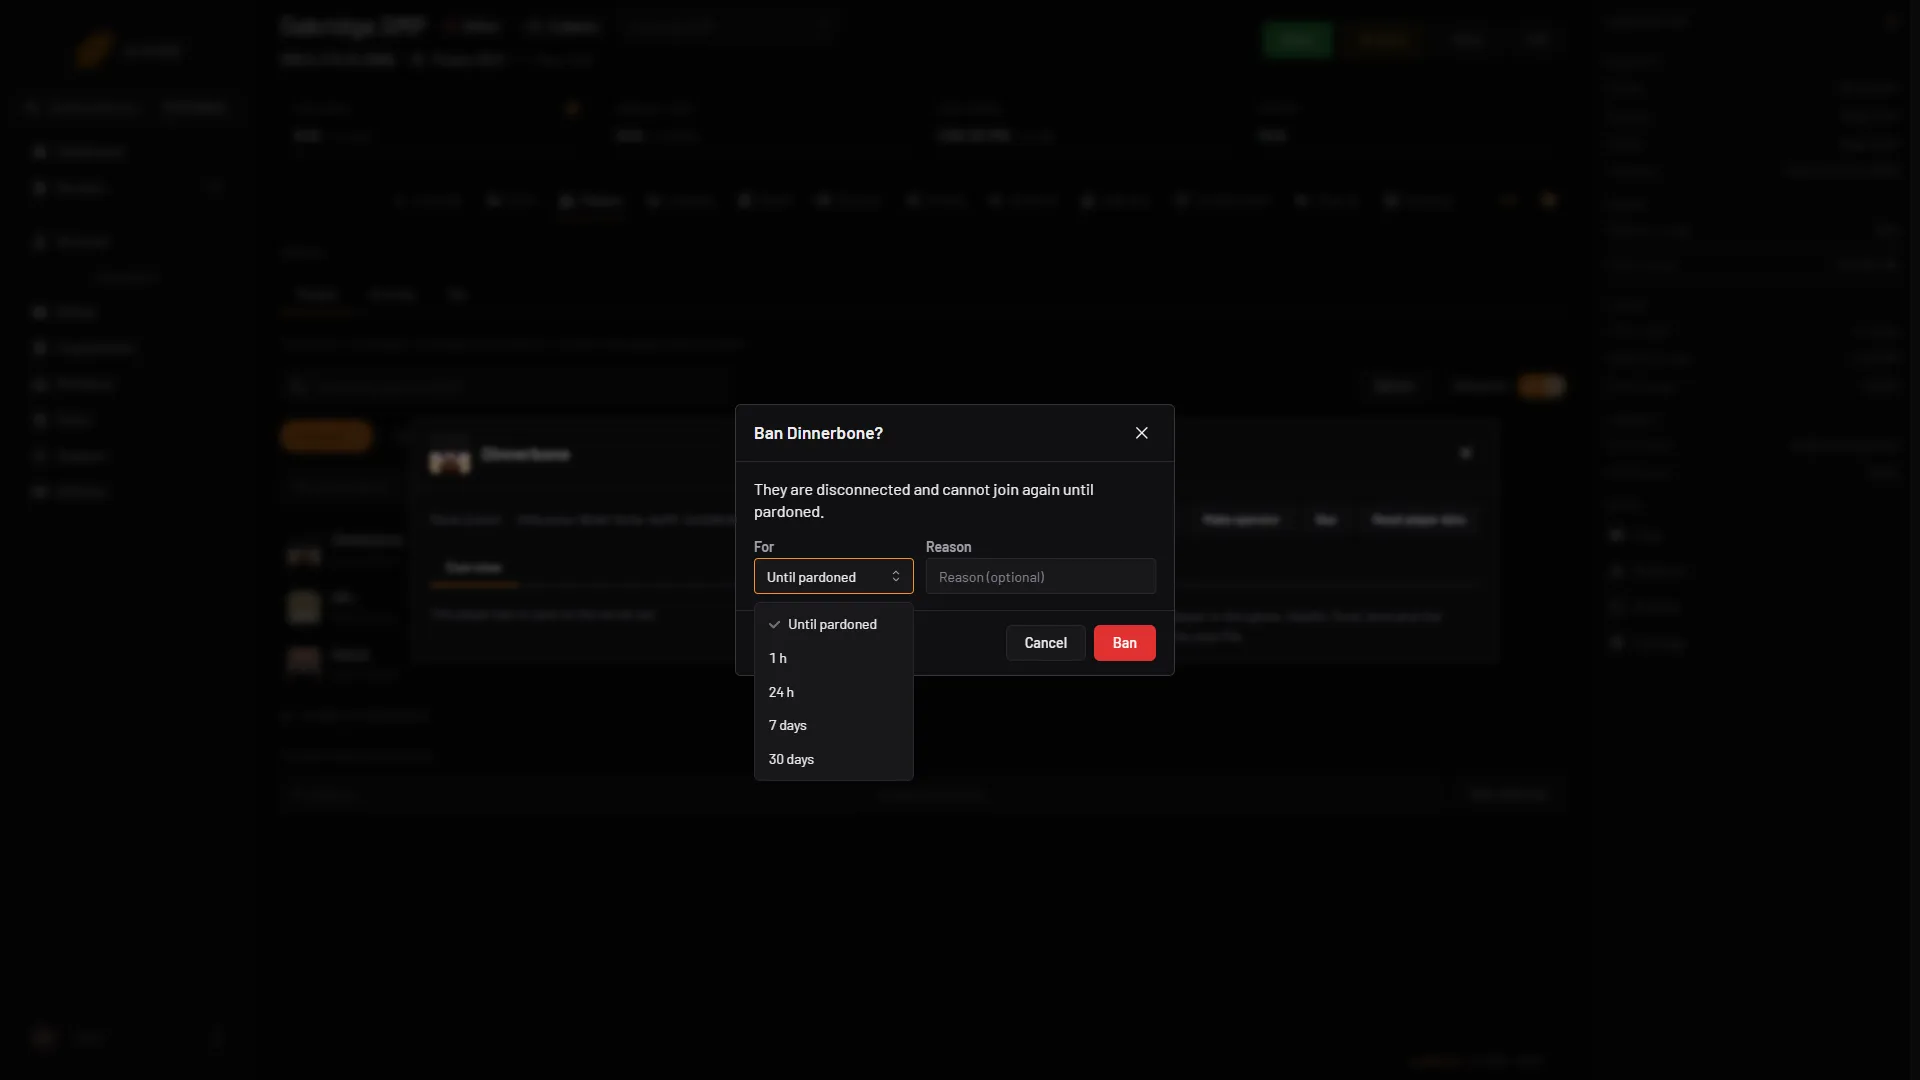Screen dimensions: 1920x1080
Task: Click the Reason (optional) field
Action: [1040, 577]
